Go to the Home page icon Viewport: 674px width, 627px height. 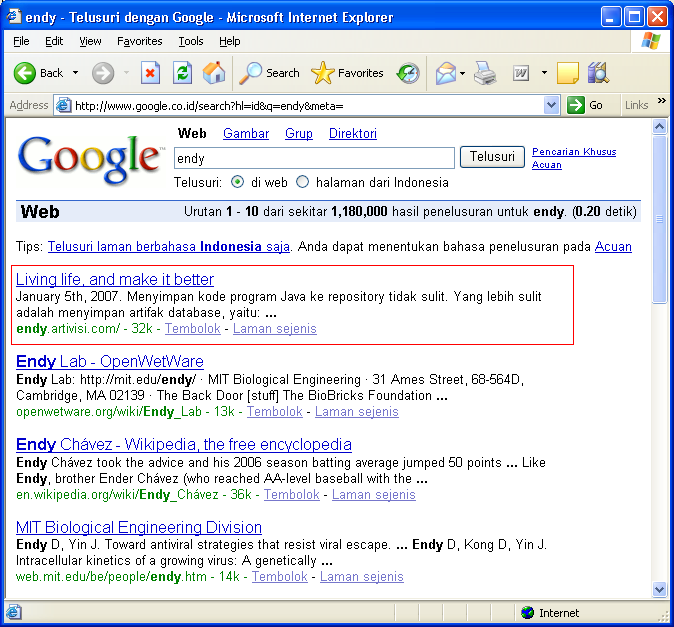[213, 73]
